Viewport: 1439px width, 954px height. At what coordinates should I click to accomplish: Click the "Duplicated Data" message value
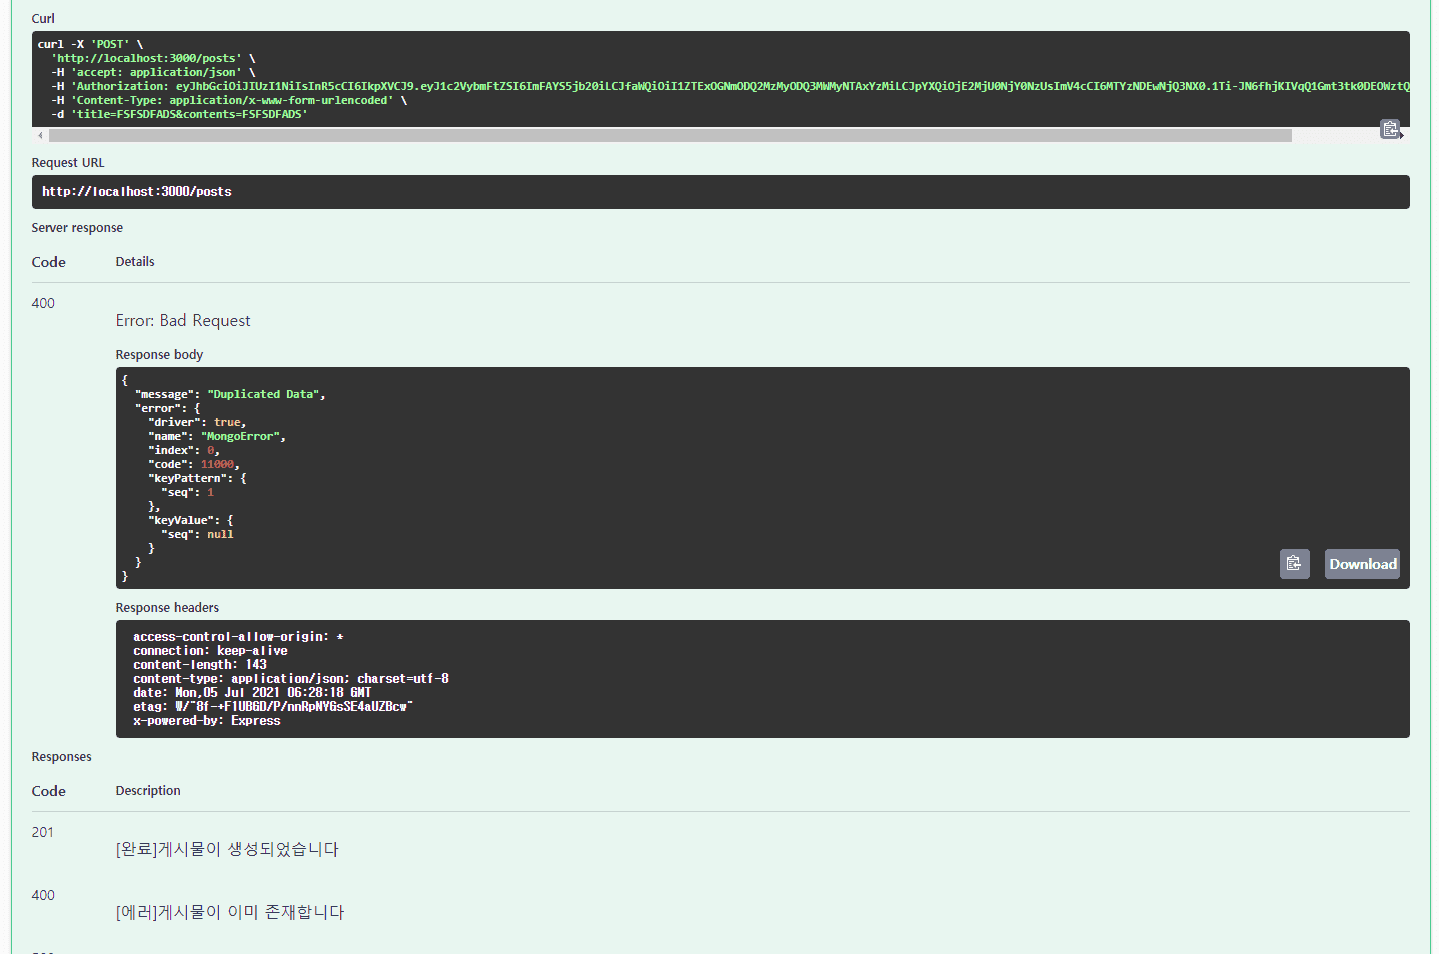264,394
